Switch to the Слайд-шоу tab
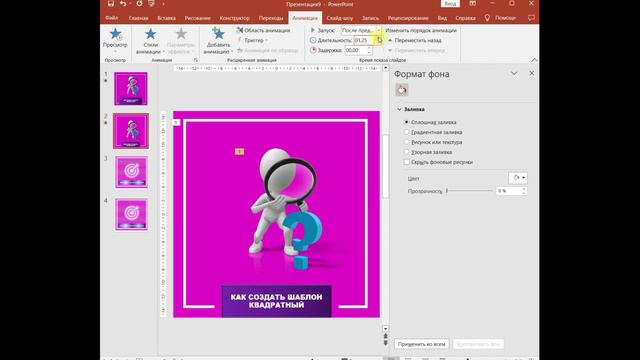 coord(340,18)
